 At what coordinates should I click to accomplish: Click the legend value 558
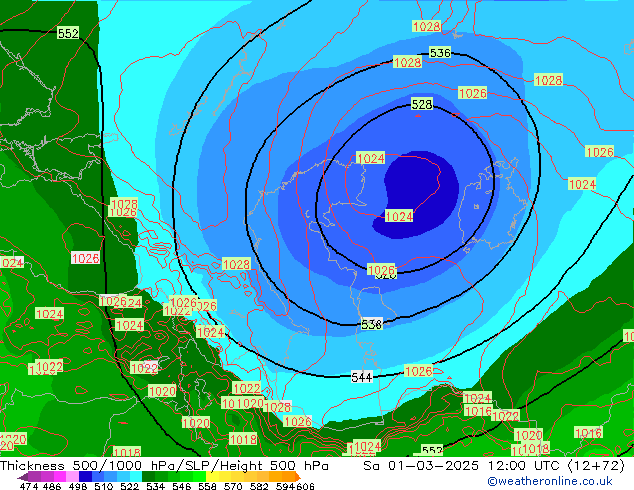pos(207,486)
